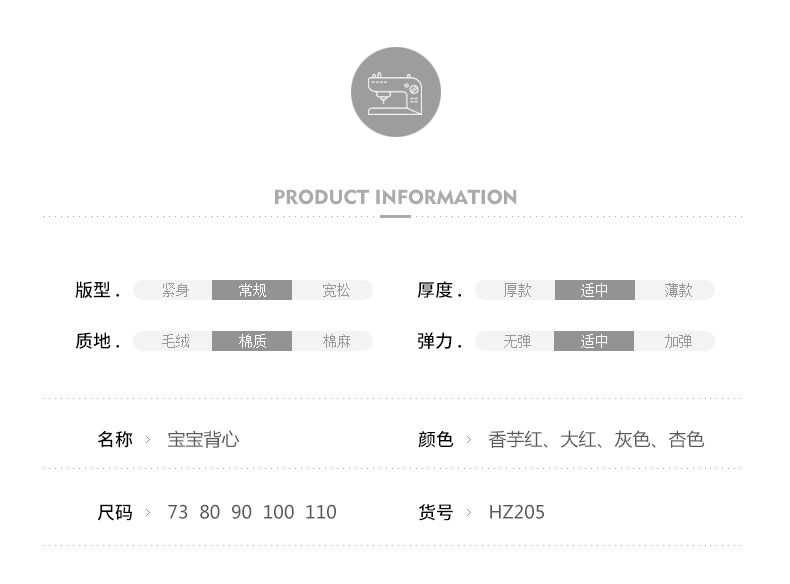Viewport: 790px width, 584px height.
Task: Click the arrow beside 尺码
Action: pyautogui.click(x=148, y=512)
